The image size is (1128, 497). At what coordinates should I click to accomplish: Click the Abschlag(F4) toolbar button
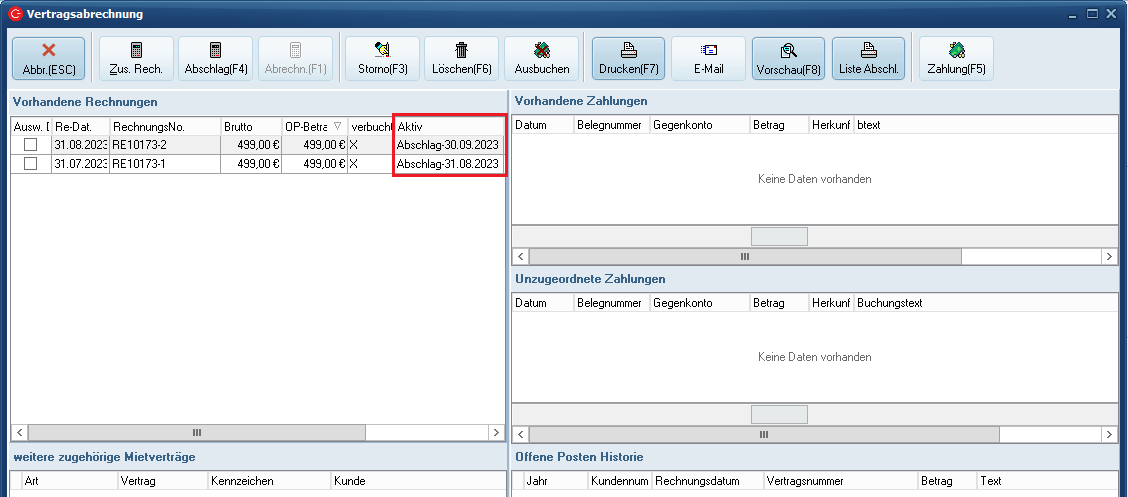[216, 59]
